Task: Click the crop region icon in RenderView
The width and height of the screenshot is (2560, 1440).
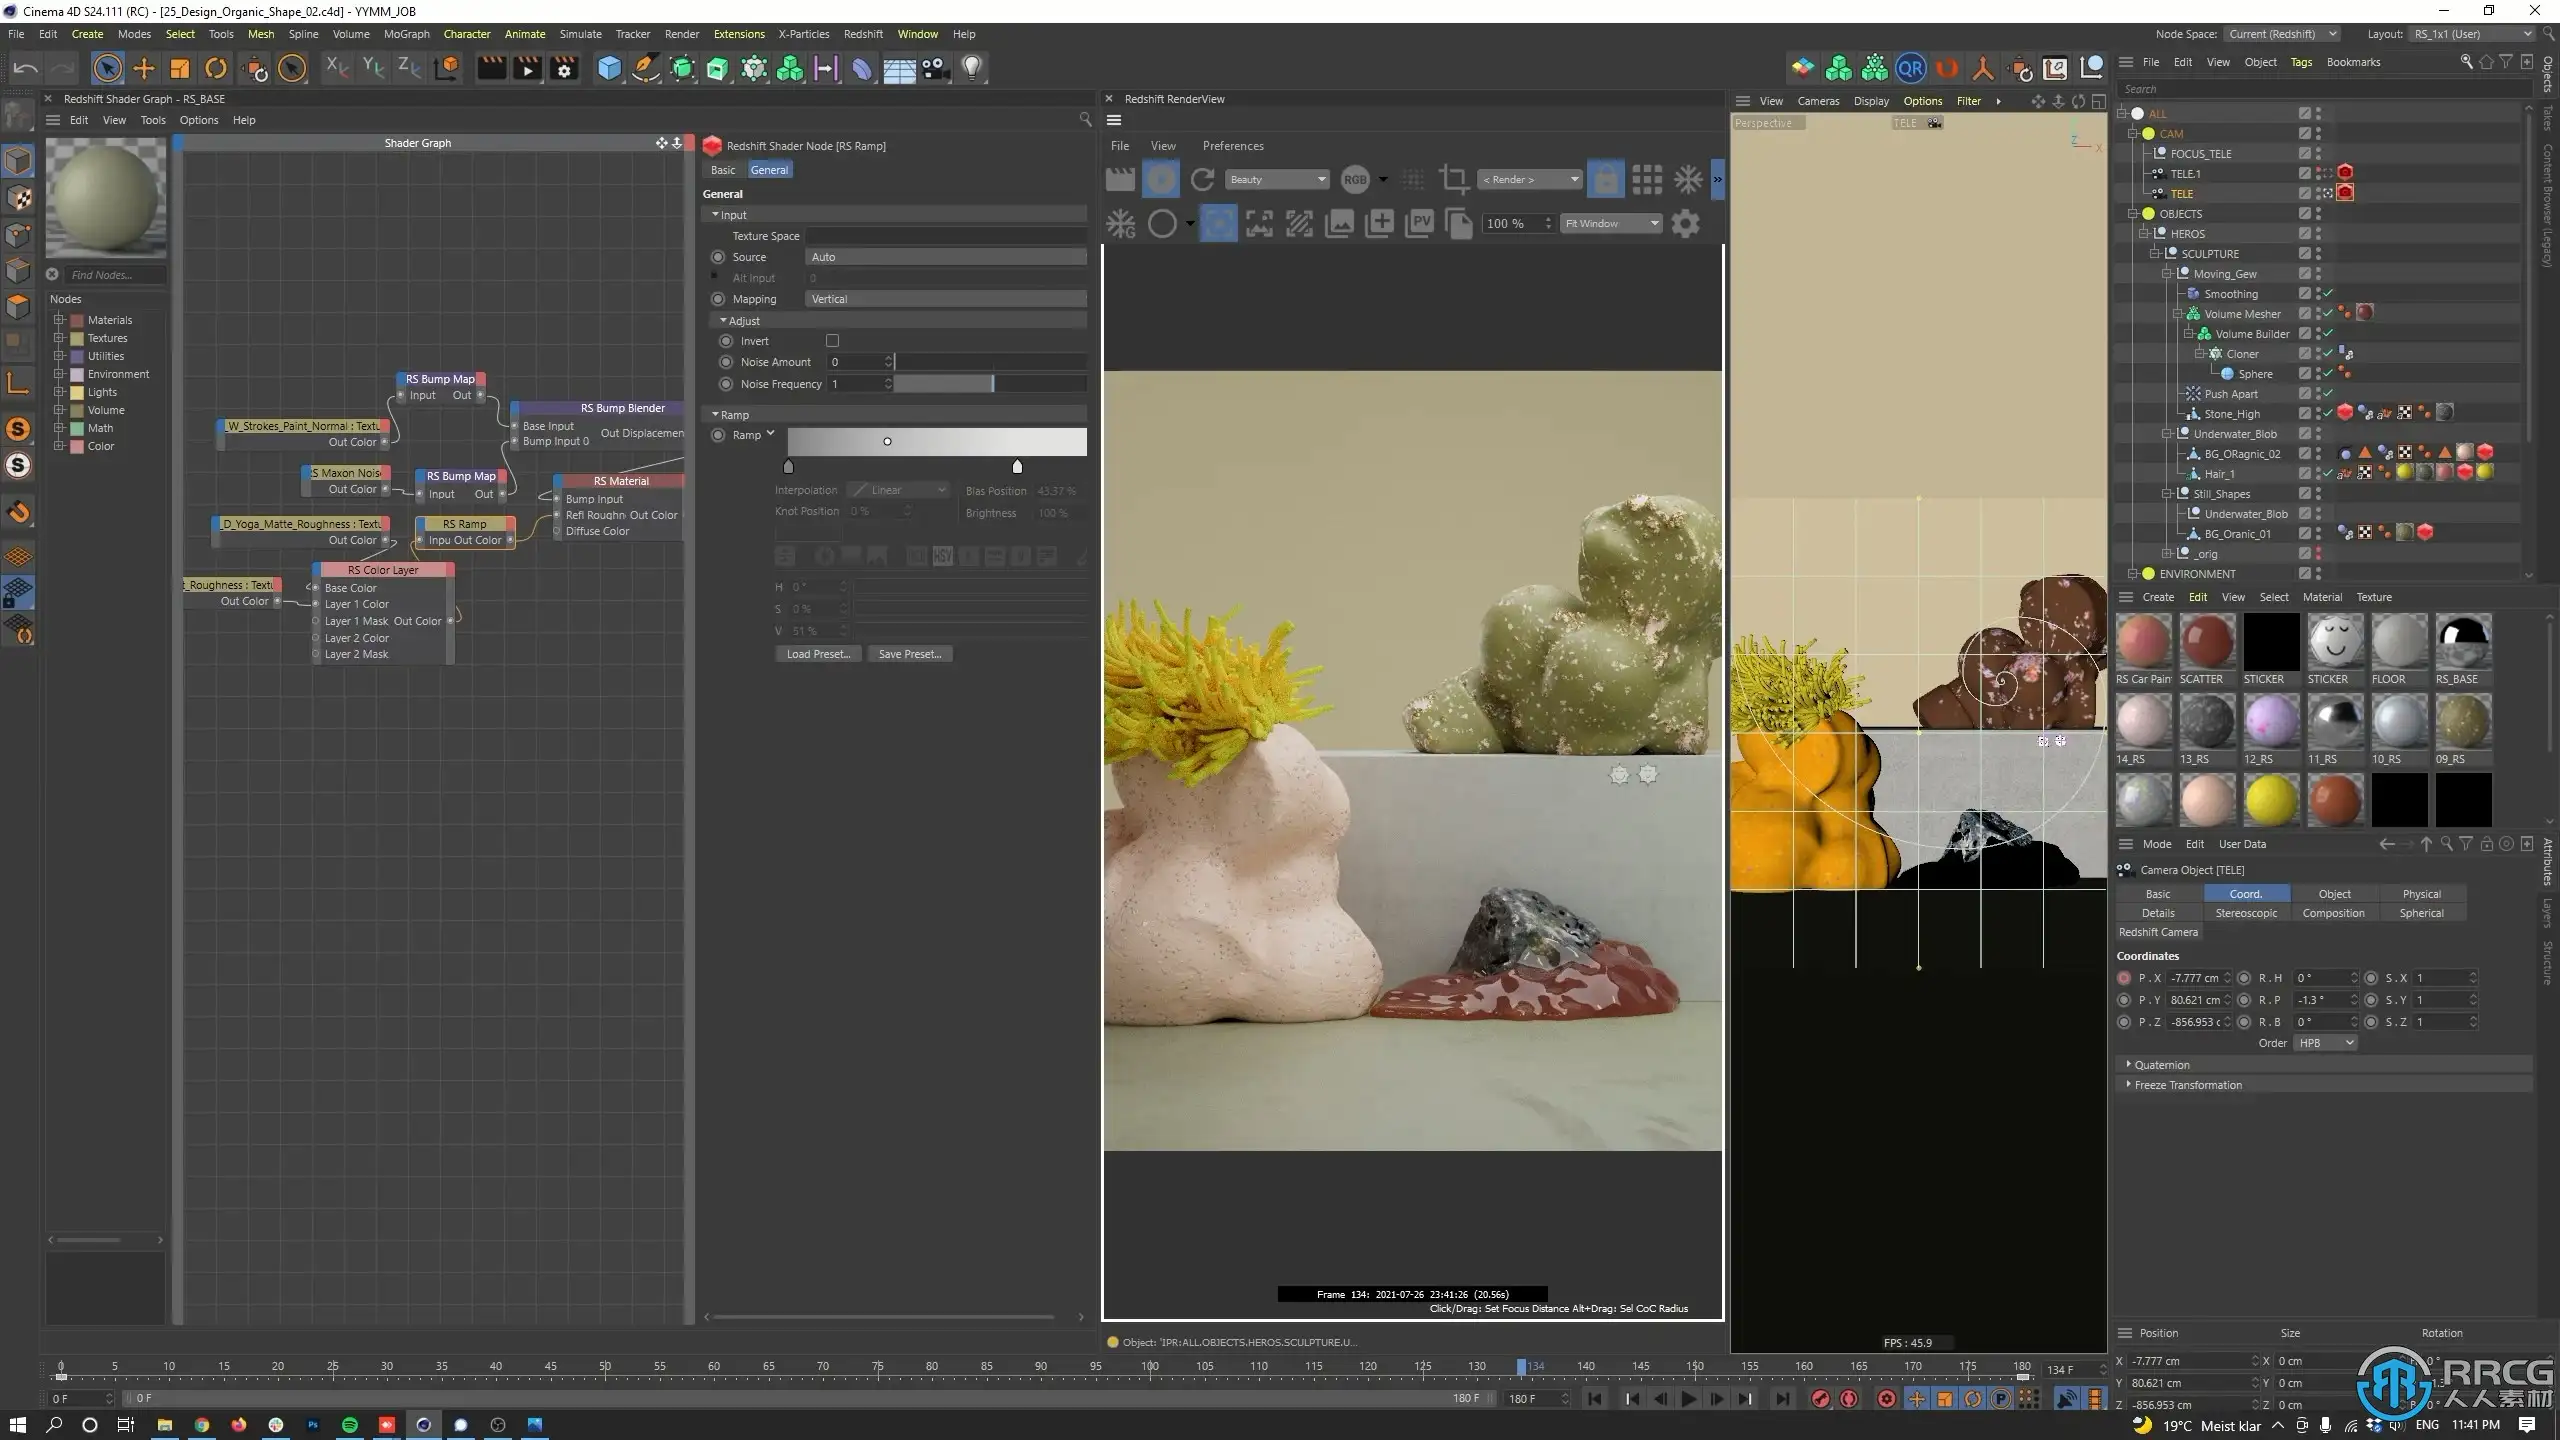Action: (1452, 180)
